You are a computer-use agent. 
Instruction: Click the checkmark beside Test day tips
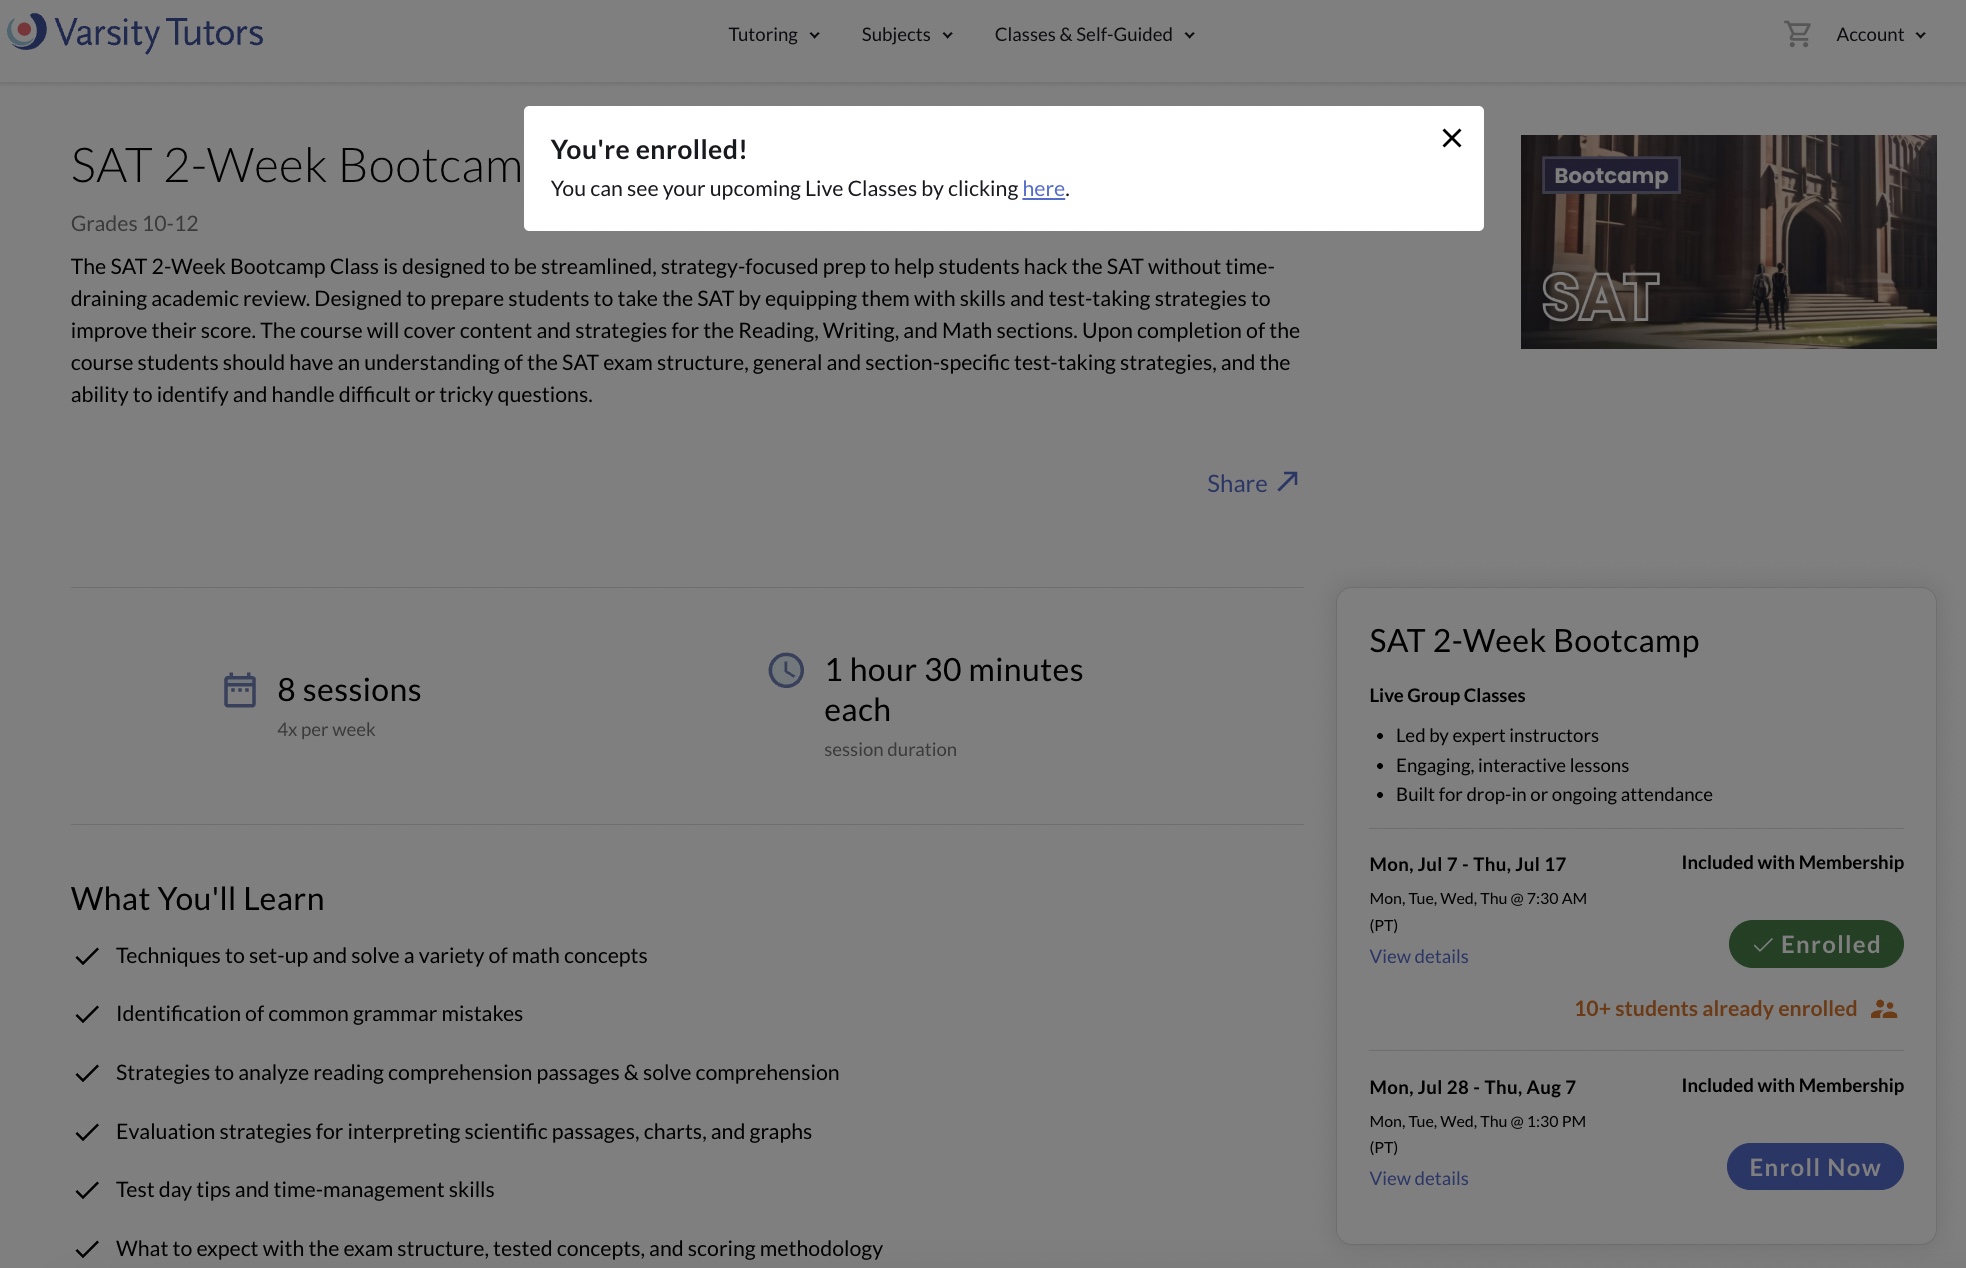(87, 1190)
